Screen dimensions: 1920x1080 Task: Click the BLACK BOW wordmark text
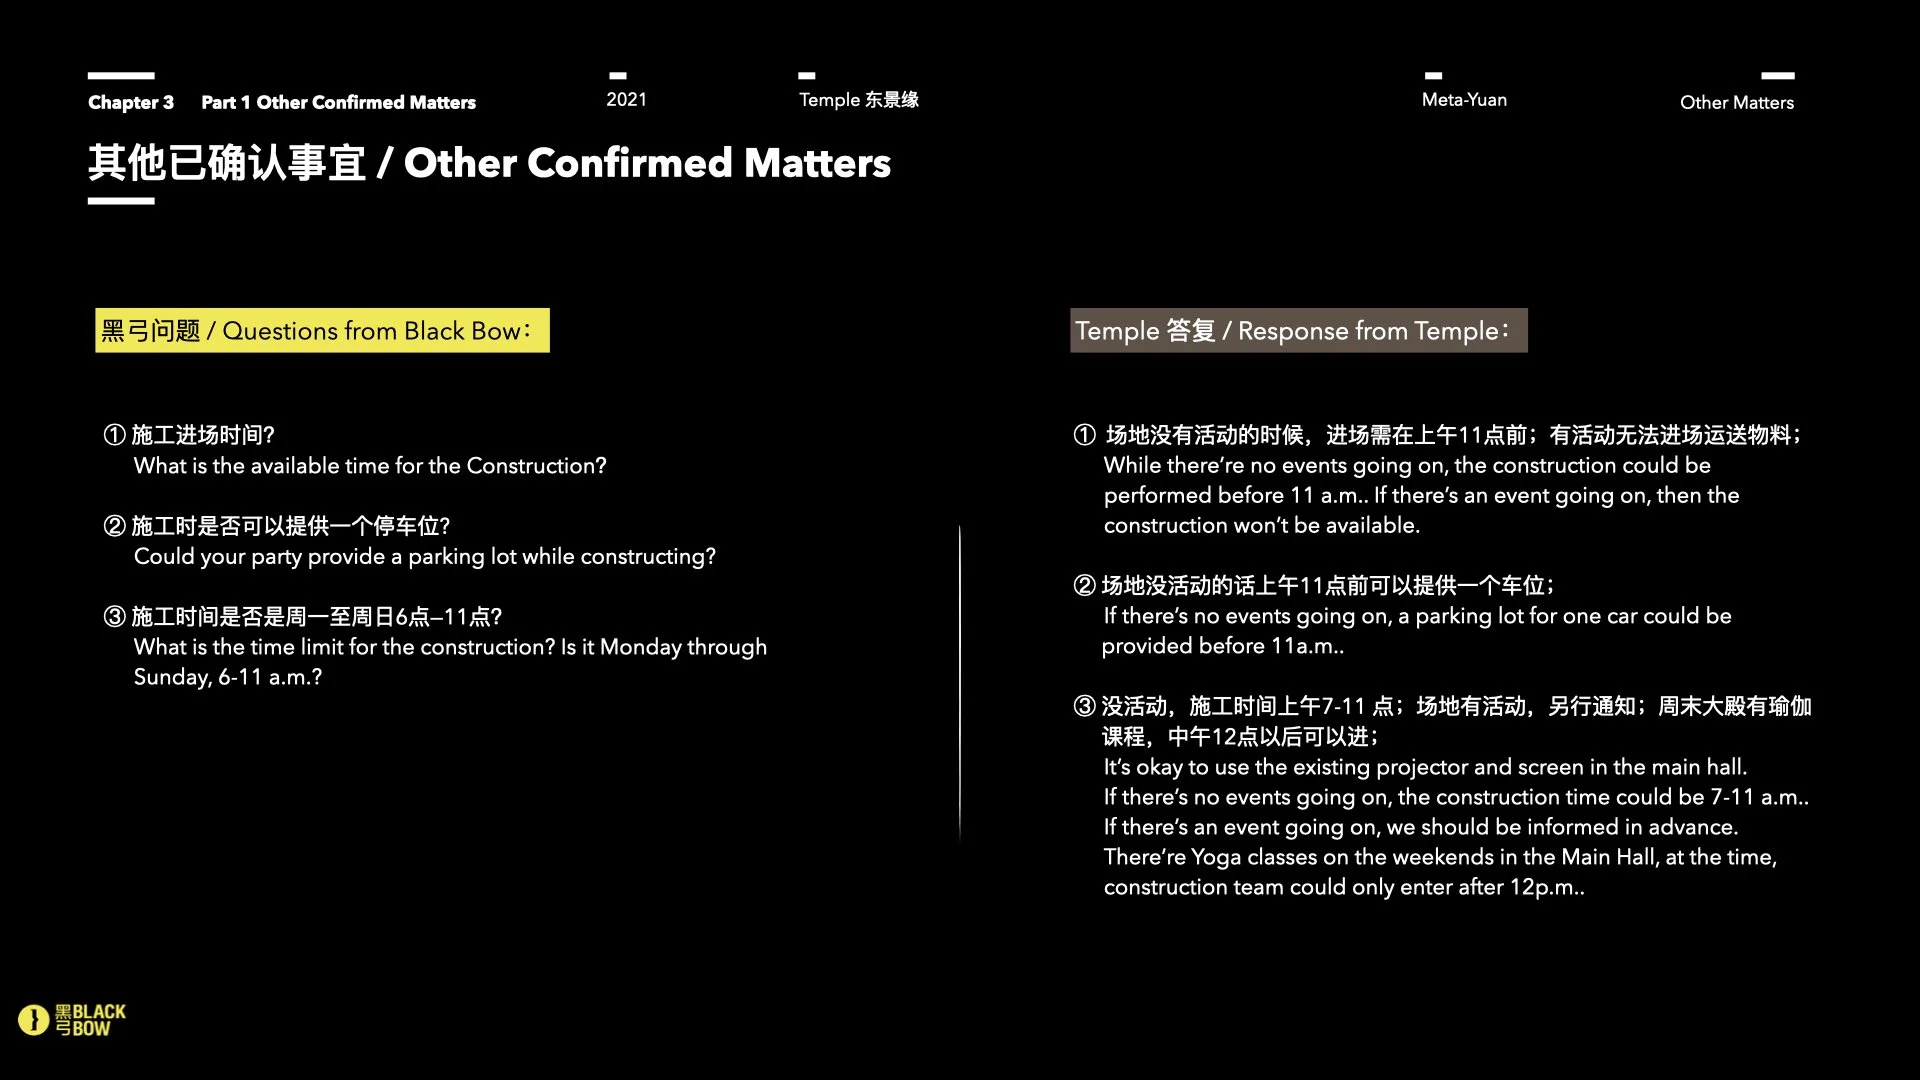[x=91, y=1020]
